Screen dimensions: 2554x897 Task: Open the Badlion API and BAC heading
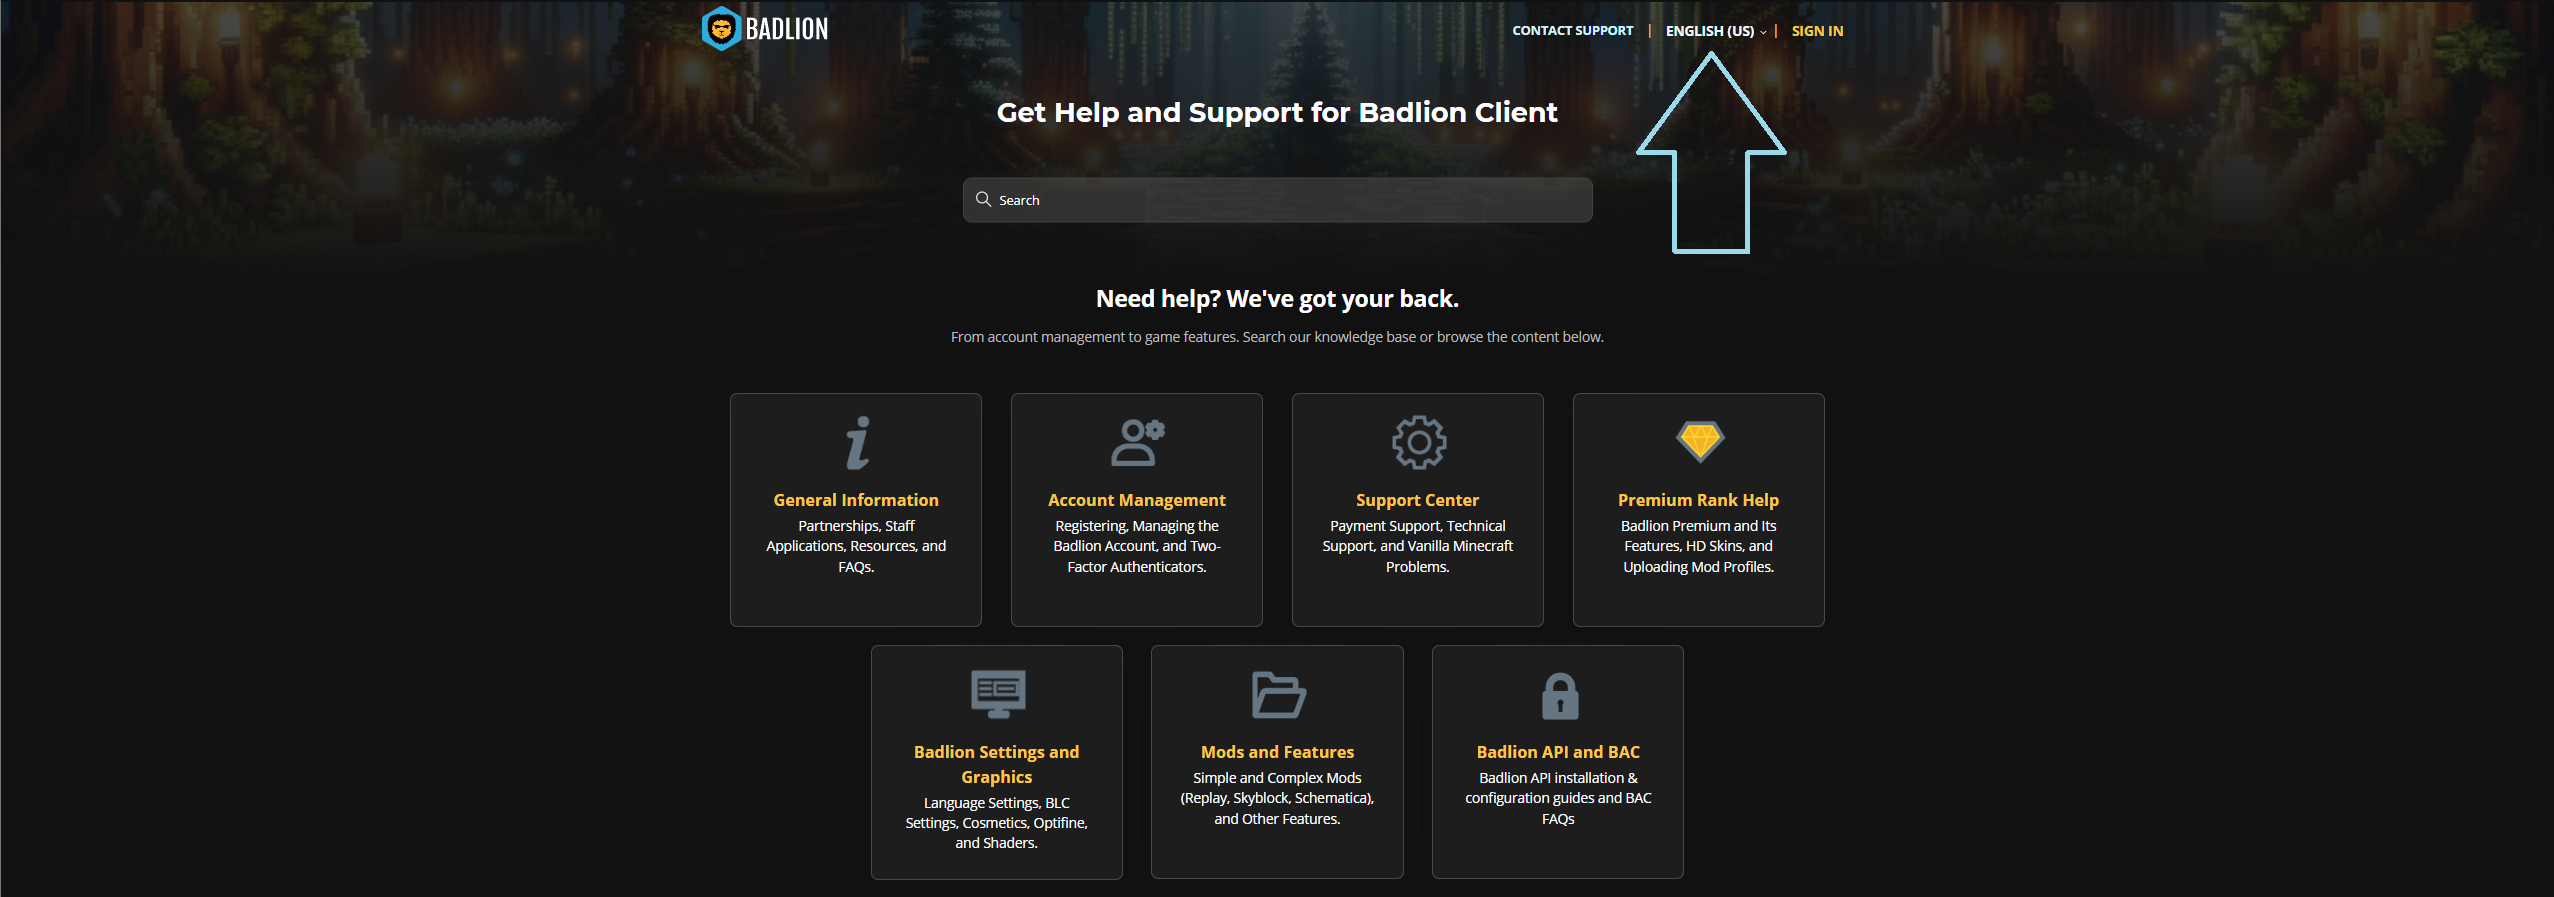(x=1558, y=752)
